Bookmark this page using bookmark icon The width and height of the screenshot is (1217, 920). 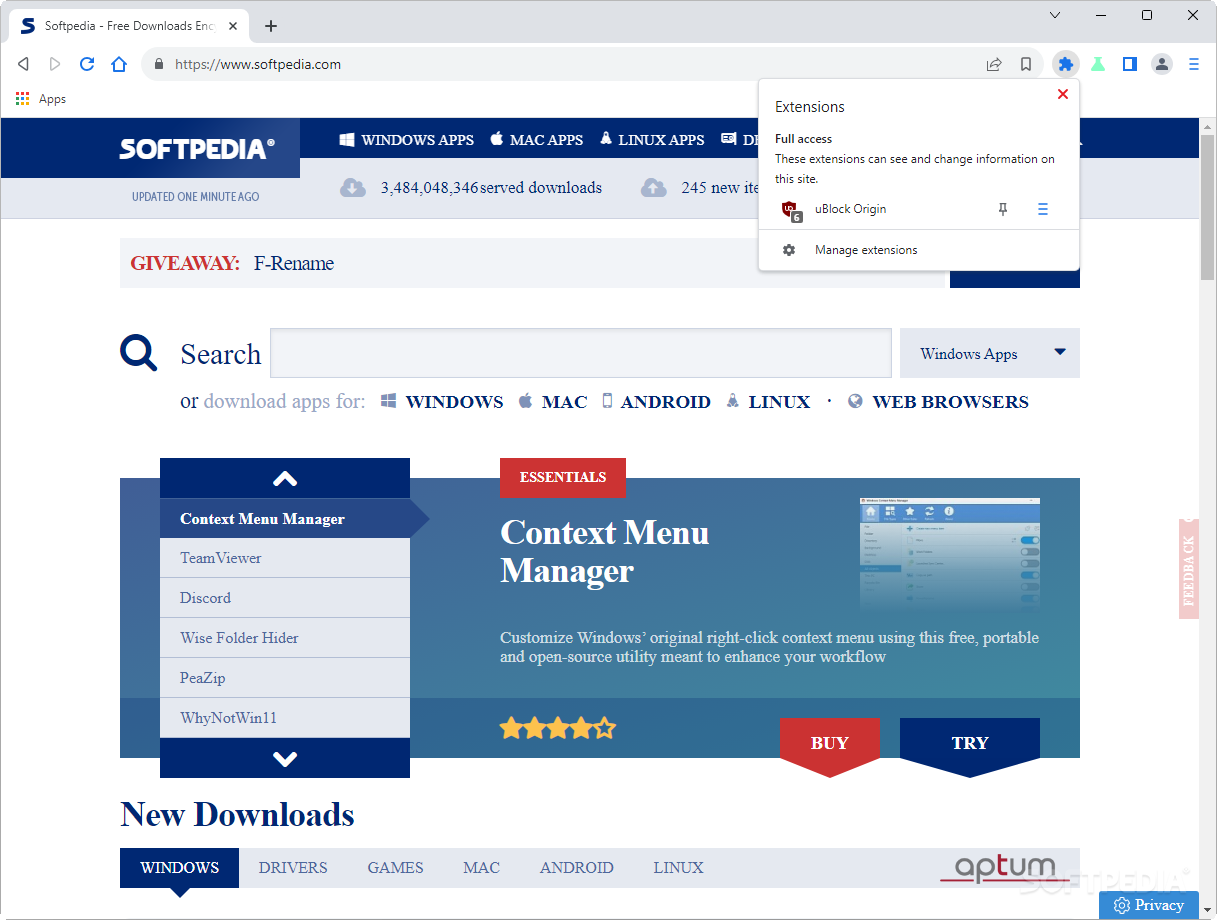pos(1026,64)
